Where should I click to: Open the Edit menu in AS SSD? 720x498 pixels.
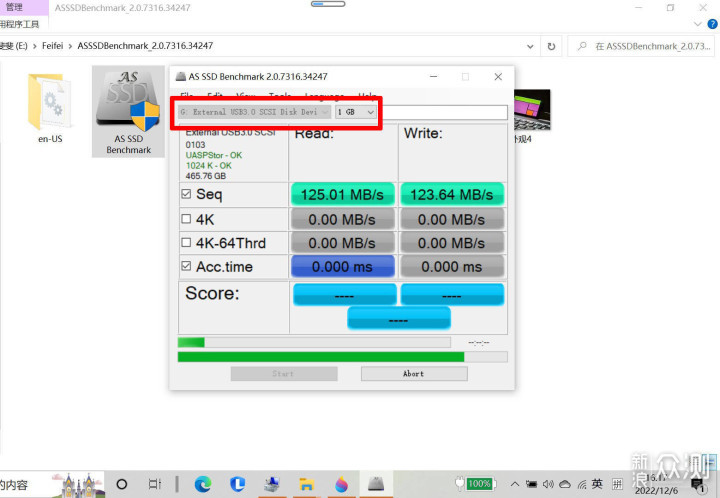point(215,96)
